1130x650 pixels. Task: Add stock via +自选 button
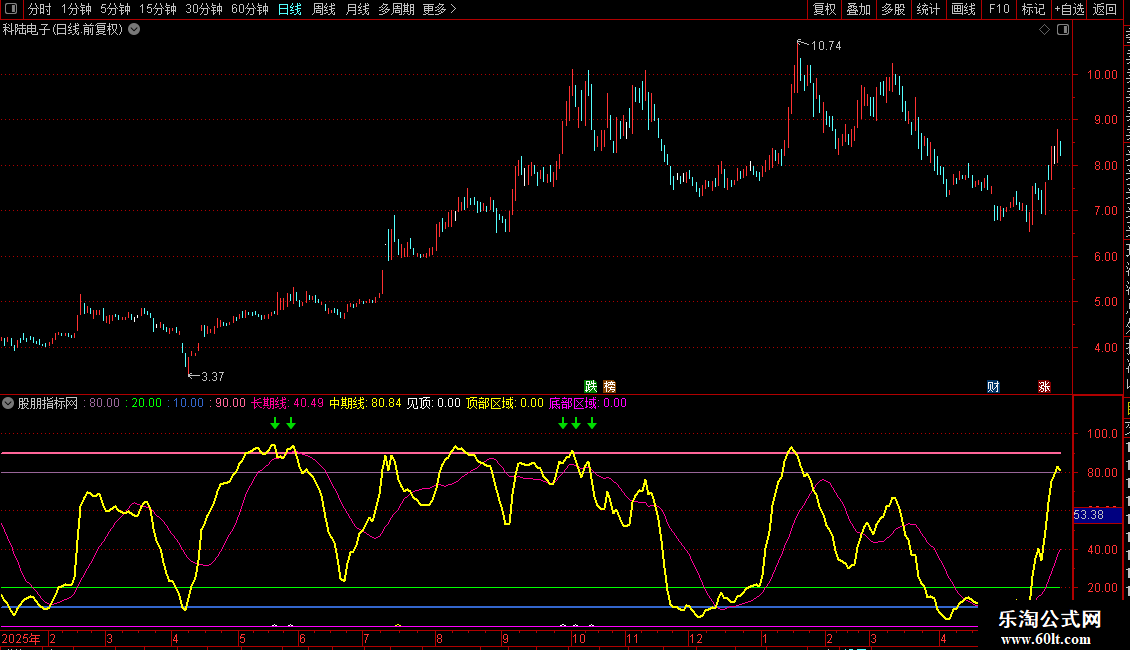[1069, 9]
